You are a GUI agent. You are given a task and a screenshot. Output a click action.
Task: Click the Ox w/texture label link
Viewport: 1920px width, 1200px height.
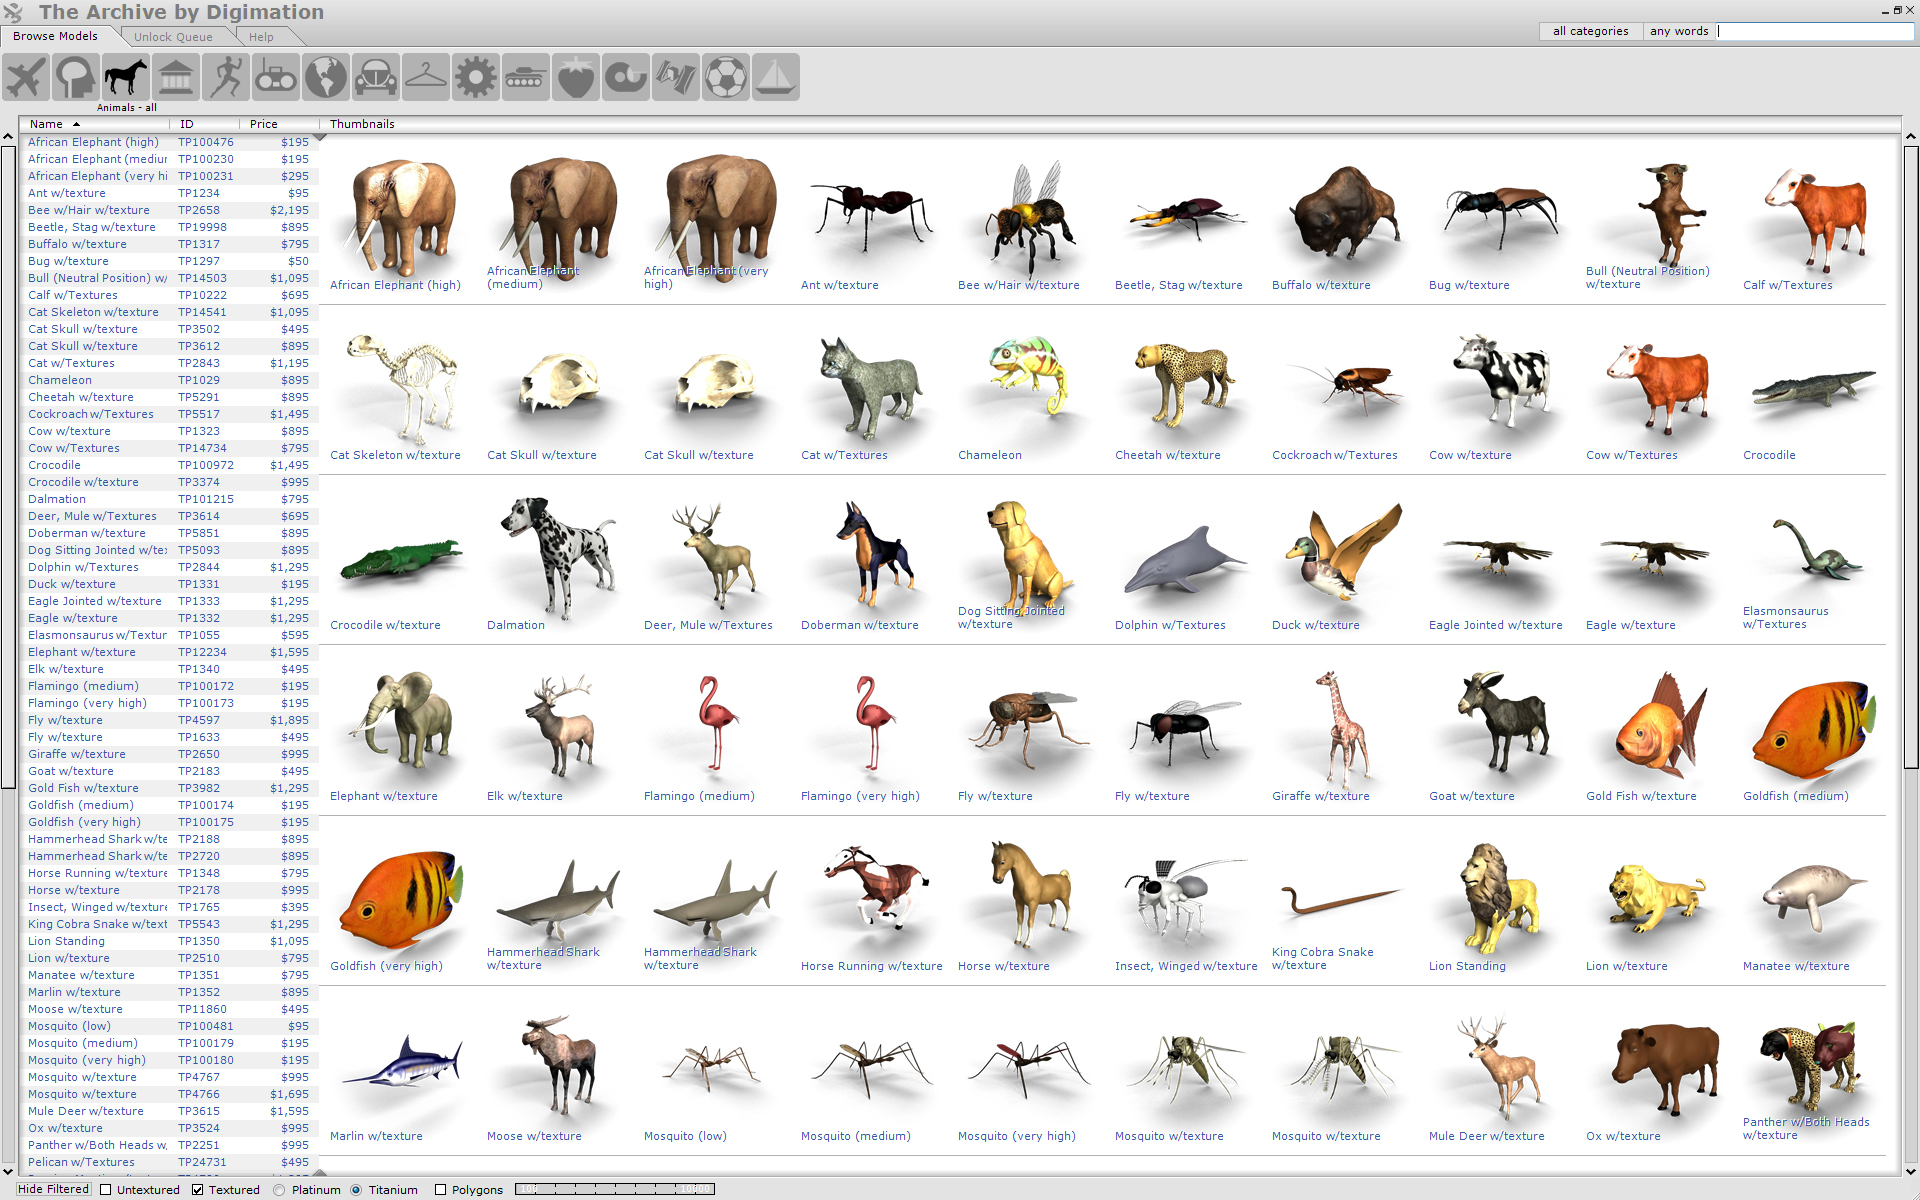1623,1136
